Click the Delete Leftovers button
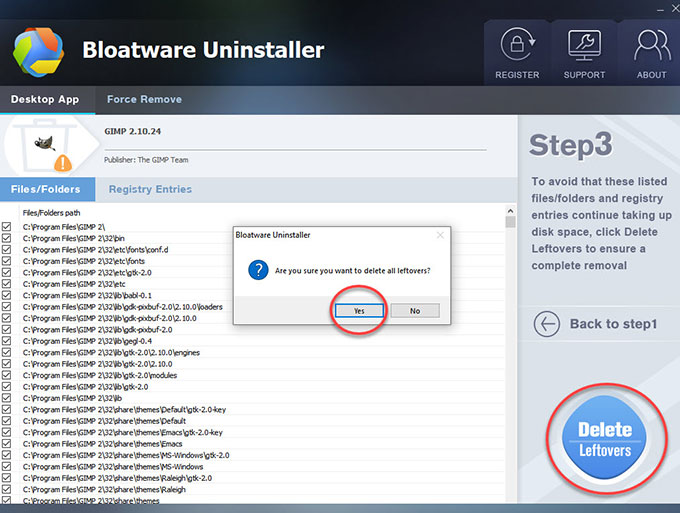Image resolution: width=680 pixels, height=513 pixels. point(605,438)
